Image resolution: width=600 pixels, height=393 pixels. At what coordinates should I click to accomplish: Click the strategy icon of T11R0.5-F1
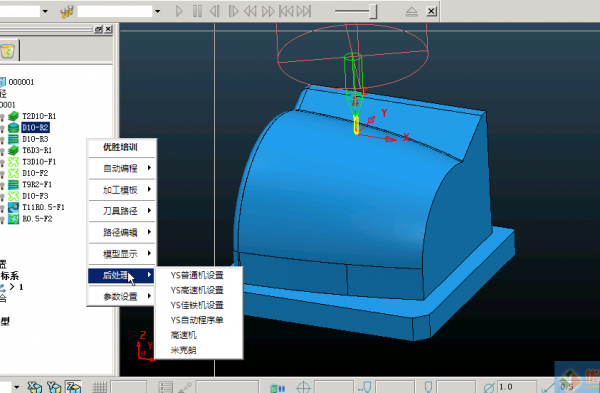click(13, 207)
